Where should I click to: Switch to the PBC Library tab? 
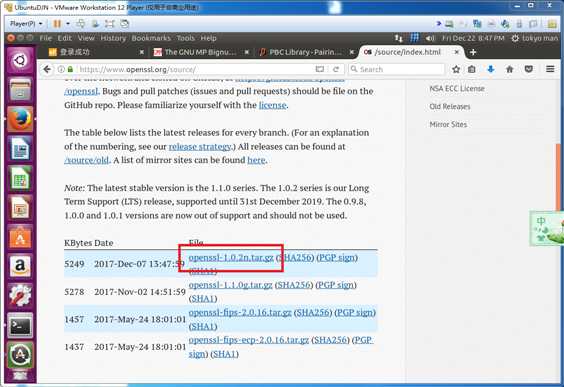coord(305,53)
